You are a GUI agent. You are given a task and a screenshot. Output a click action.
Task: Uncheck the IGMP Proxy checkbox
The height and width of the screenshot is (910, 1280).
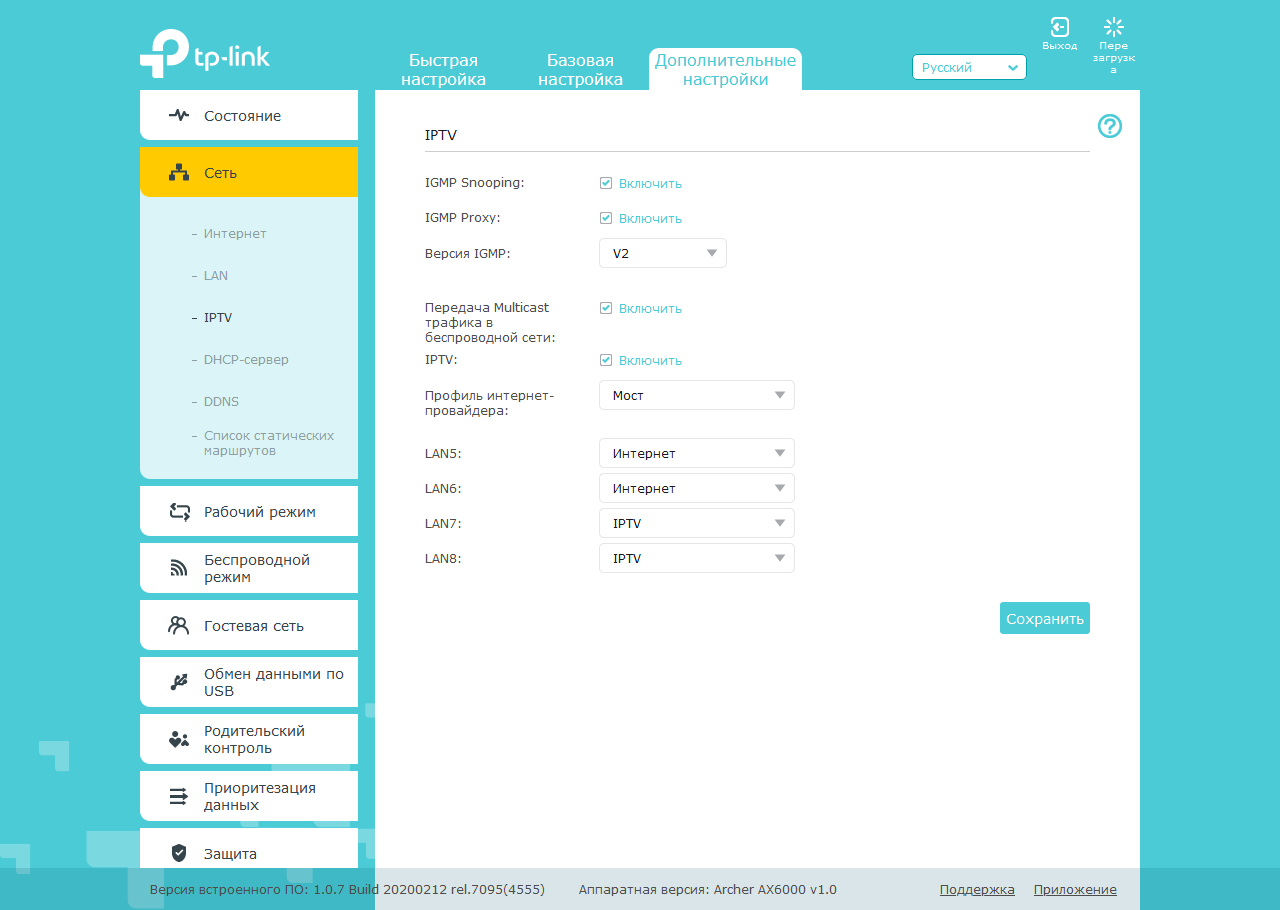click(x=606, y=218)
